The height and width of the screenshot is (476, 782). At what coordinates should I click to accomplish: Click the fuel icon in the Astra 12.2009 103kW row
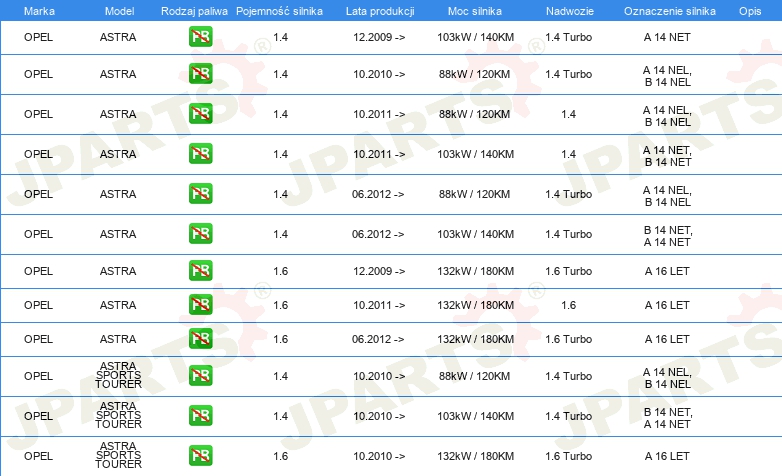pos(200,37)
